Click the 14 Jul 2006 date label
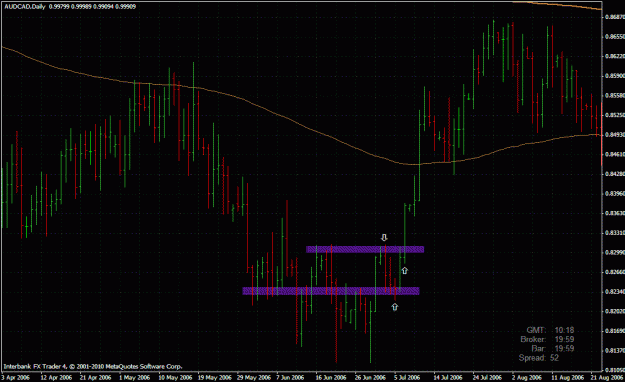625x382 pixels. coord(448,377)
